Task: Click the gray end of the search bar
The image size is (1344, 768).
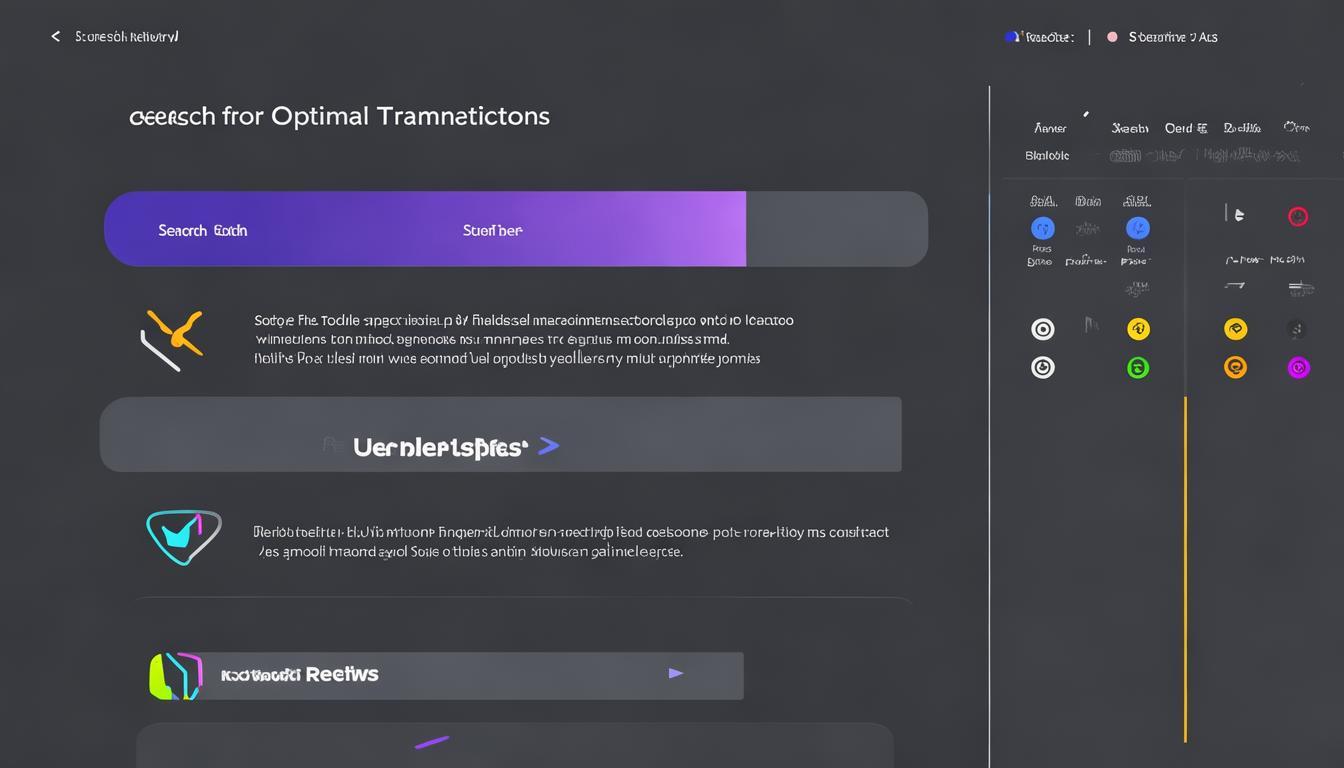Action: [836, 229]
